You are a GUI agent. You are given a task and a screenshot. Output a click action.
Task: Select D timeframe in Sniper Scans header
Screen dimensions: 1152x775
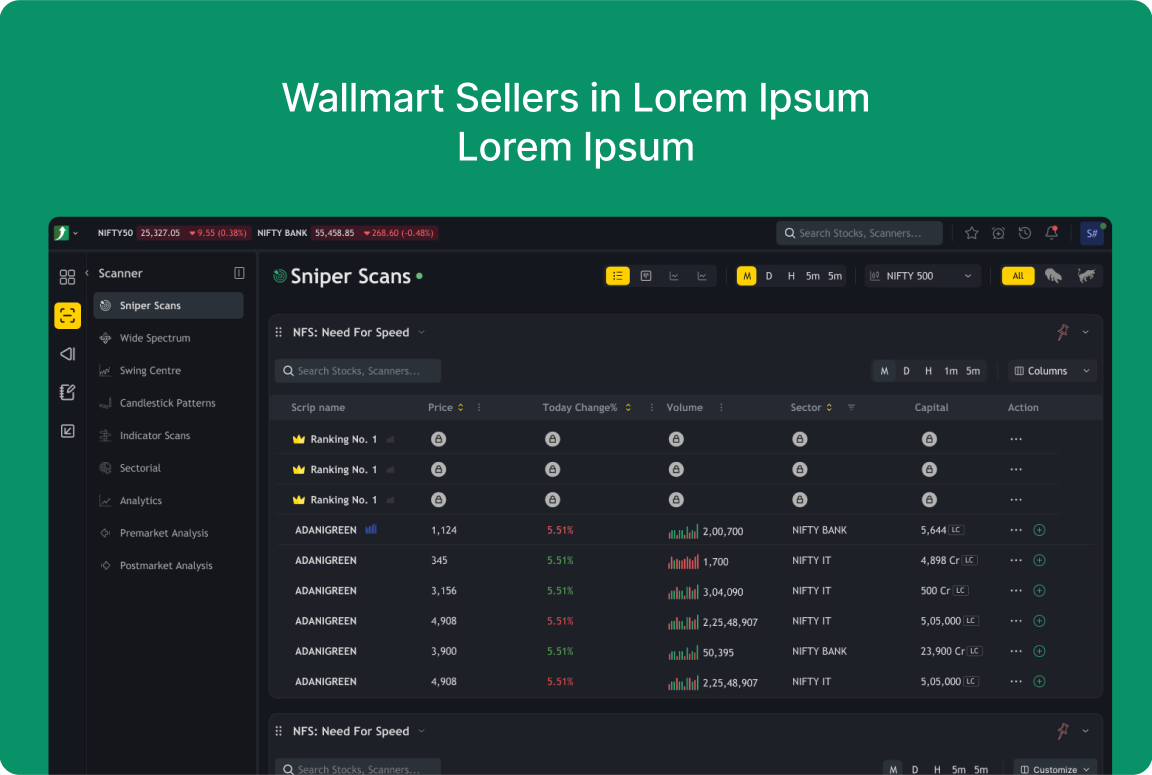[x=769, y=276]
